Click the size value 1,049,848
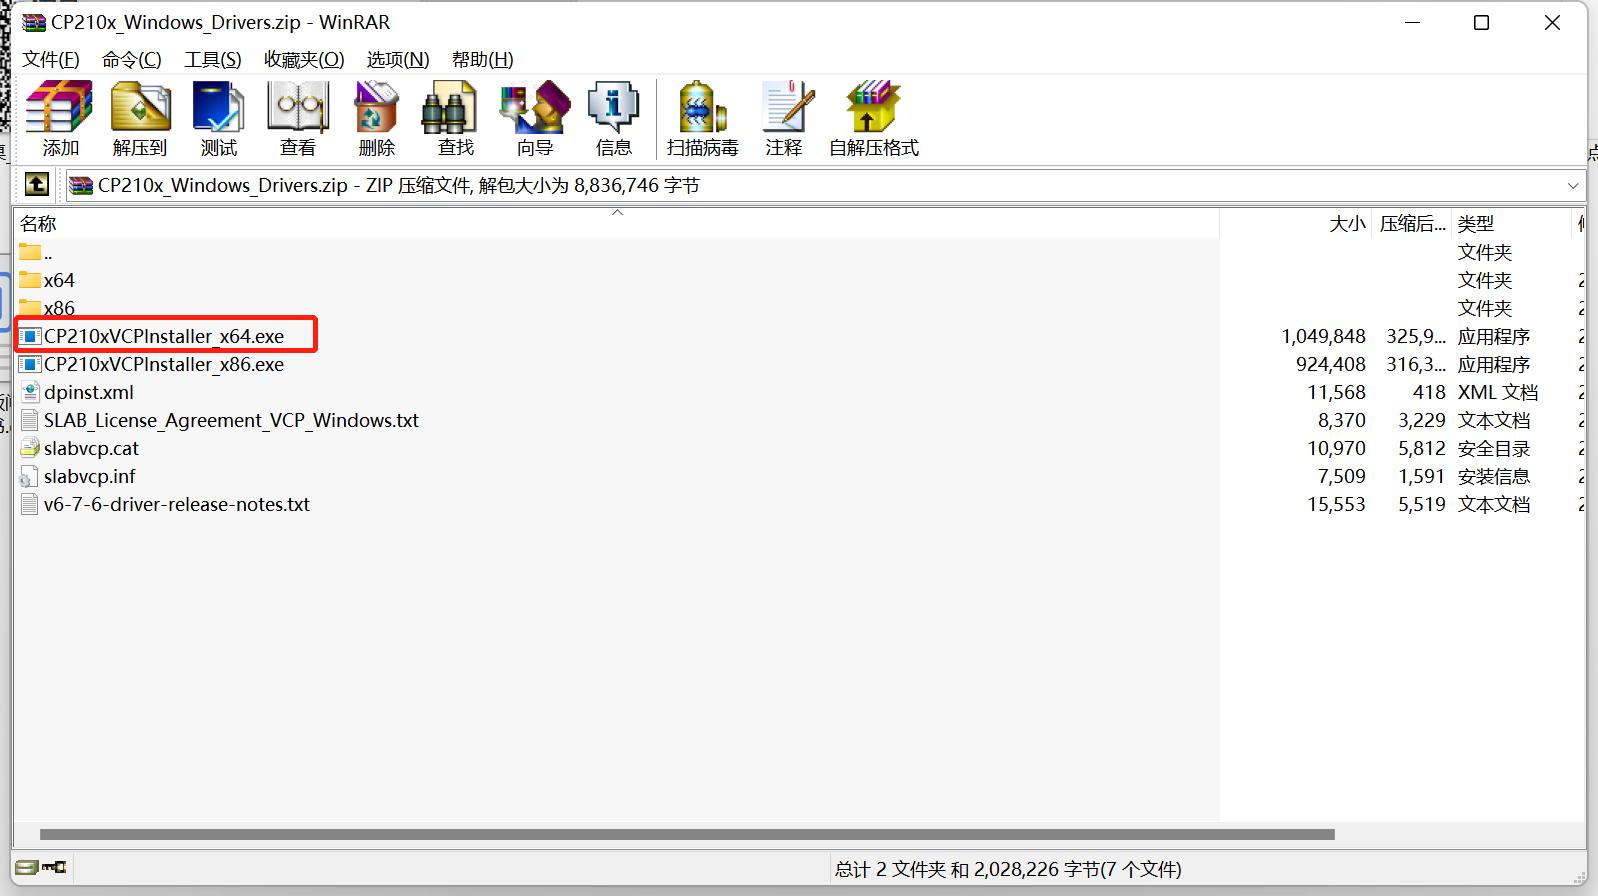Viewport: 1598px width, 896px height. [1323, 336]
